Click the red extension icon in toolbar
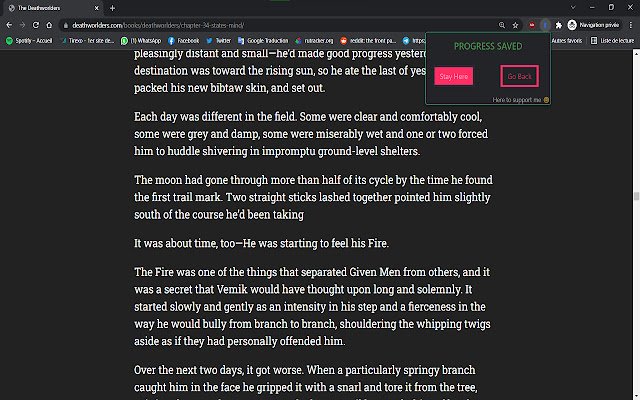The height and width of the screenshot is (400, 640). point(531,25)
